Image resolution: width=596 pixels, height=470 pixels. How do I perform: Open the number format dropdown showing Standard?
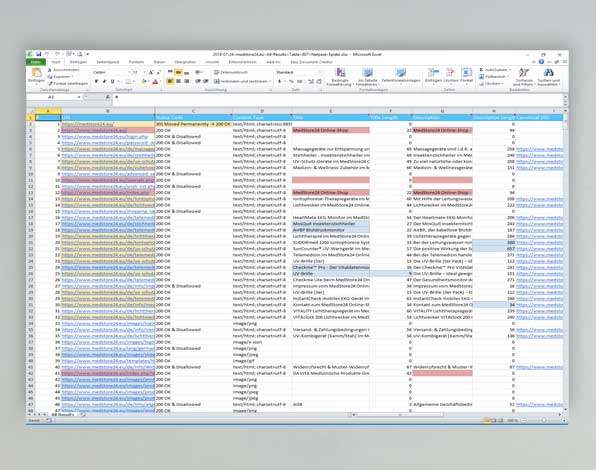click(299, 72)
